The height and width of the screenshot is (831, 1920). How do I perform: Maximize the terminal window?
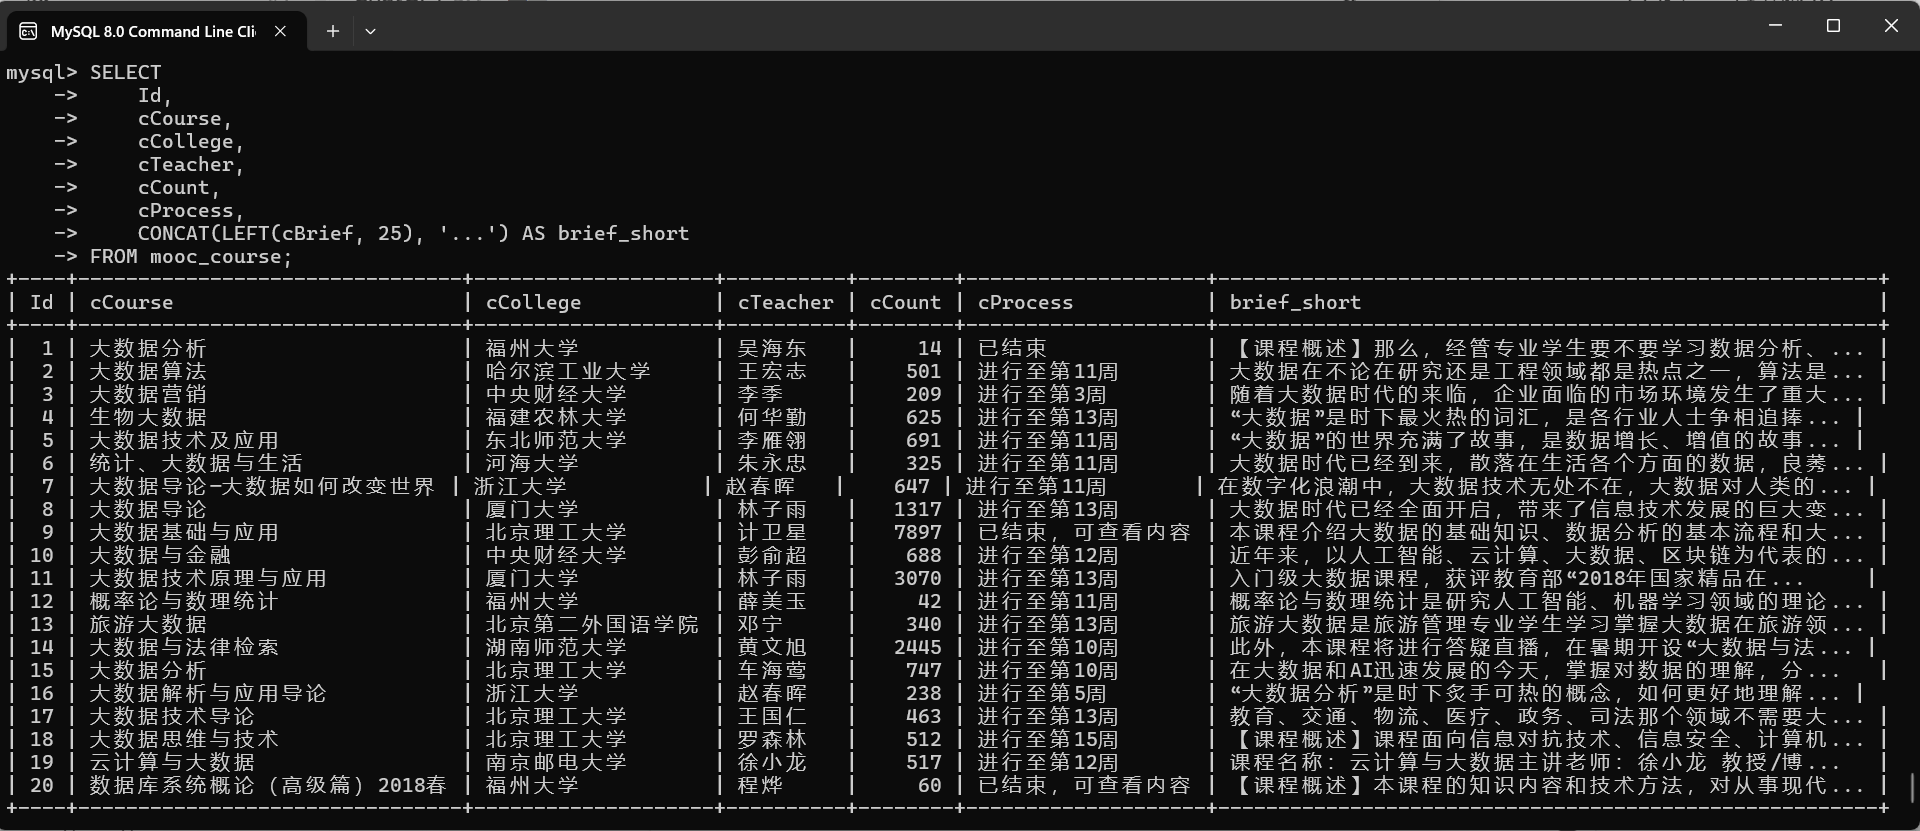tap(1833, 25)
